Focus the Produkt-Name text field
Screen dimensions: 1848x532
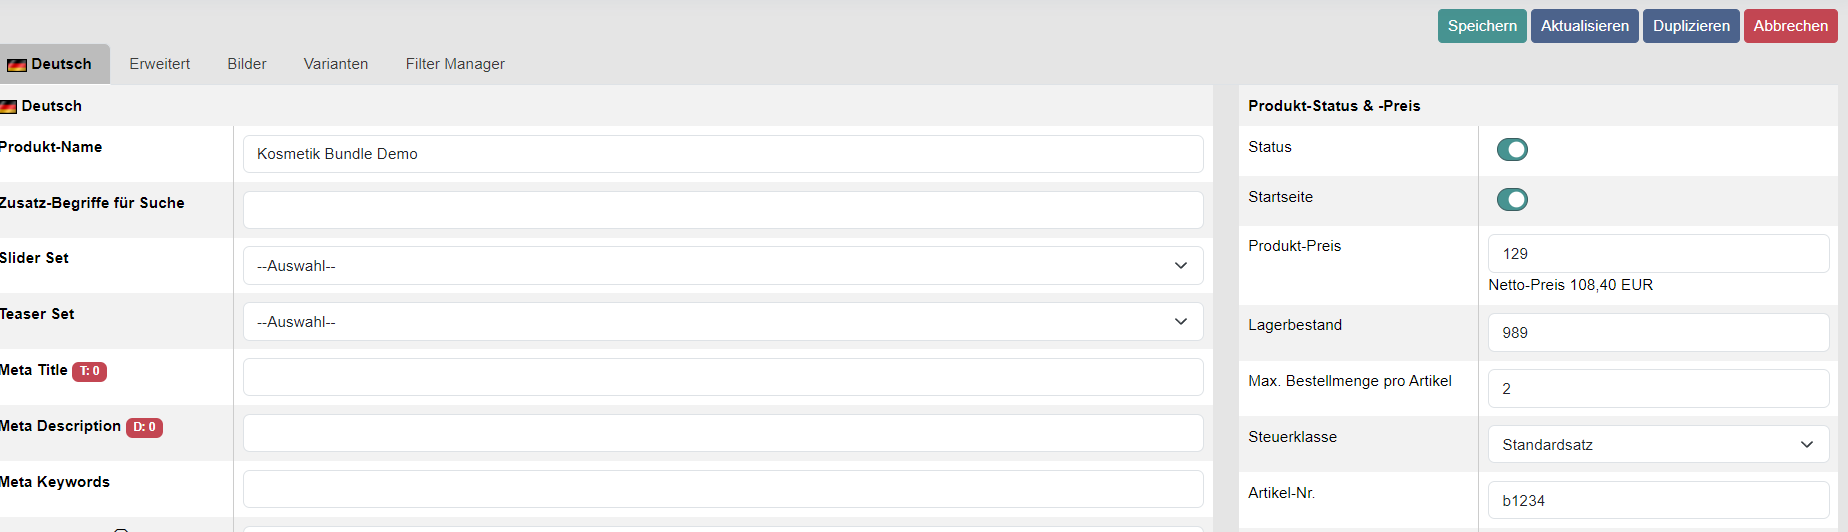(722, 154)
